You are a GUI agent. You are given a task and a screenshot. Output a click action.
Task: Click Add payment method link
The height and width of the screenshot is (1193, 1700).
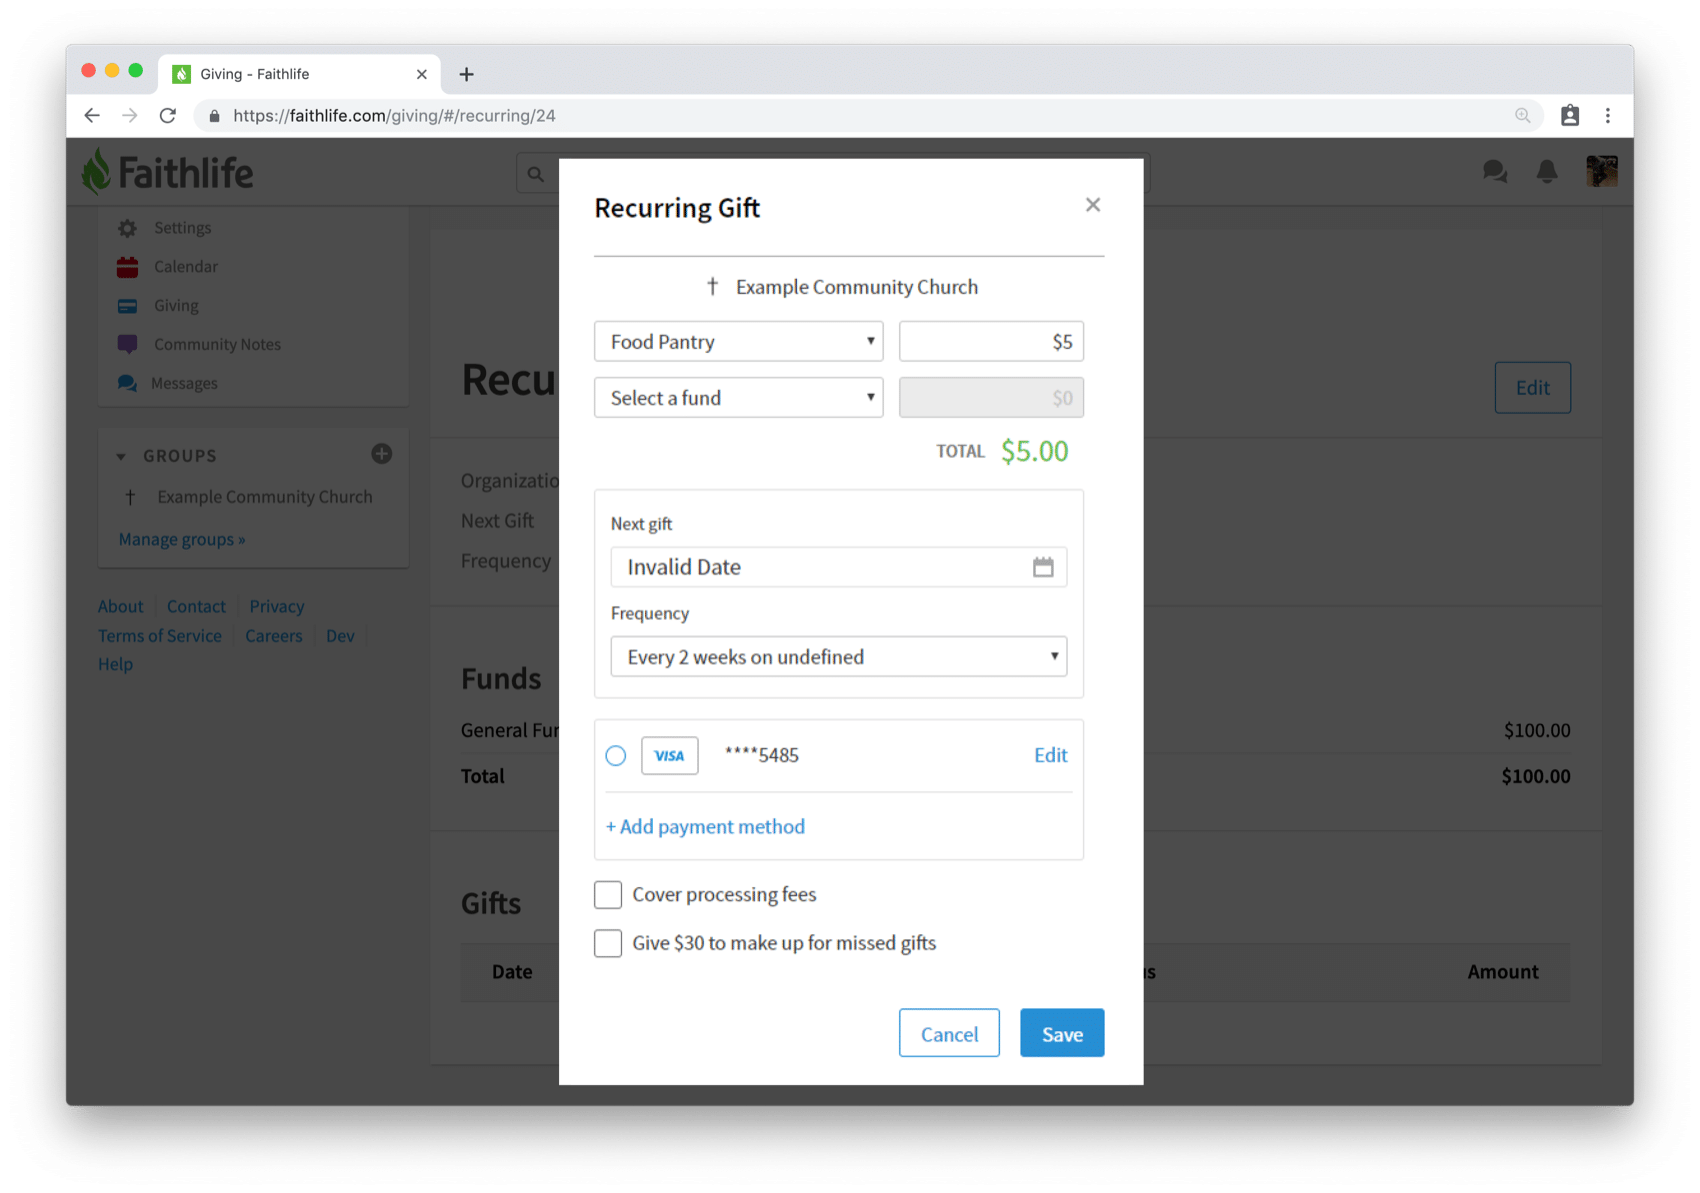[x=705, y=827]
